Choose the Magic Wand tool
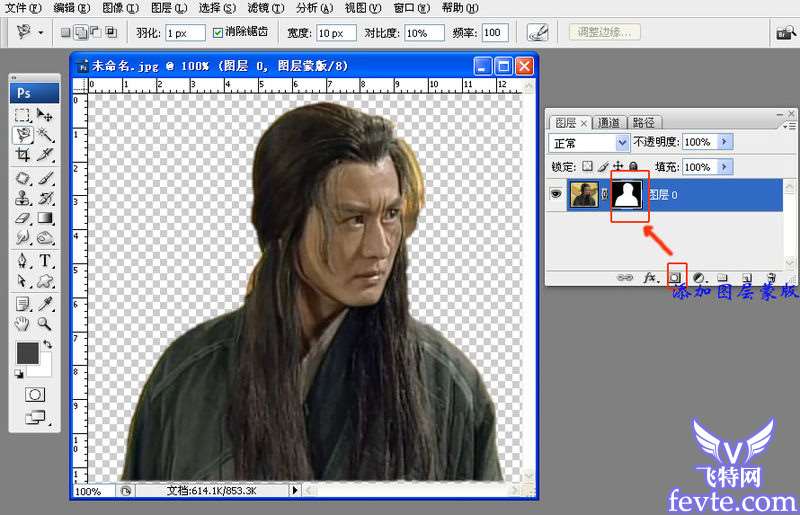 click(45, 134)
